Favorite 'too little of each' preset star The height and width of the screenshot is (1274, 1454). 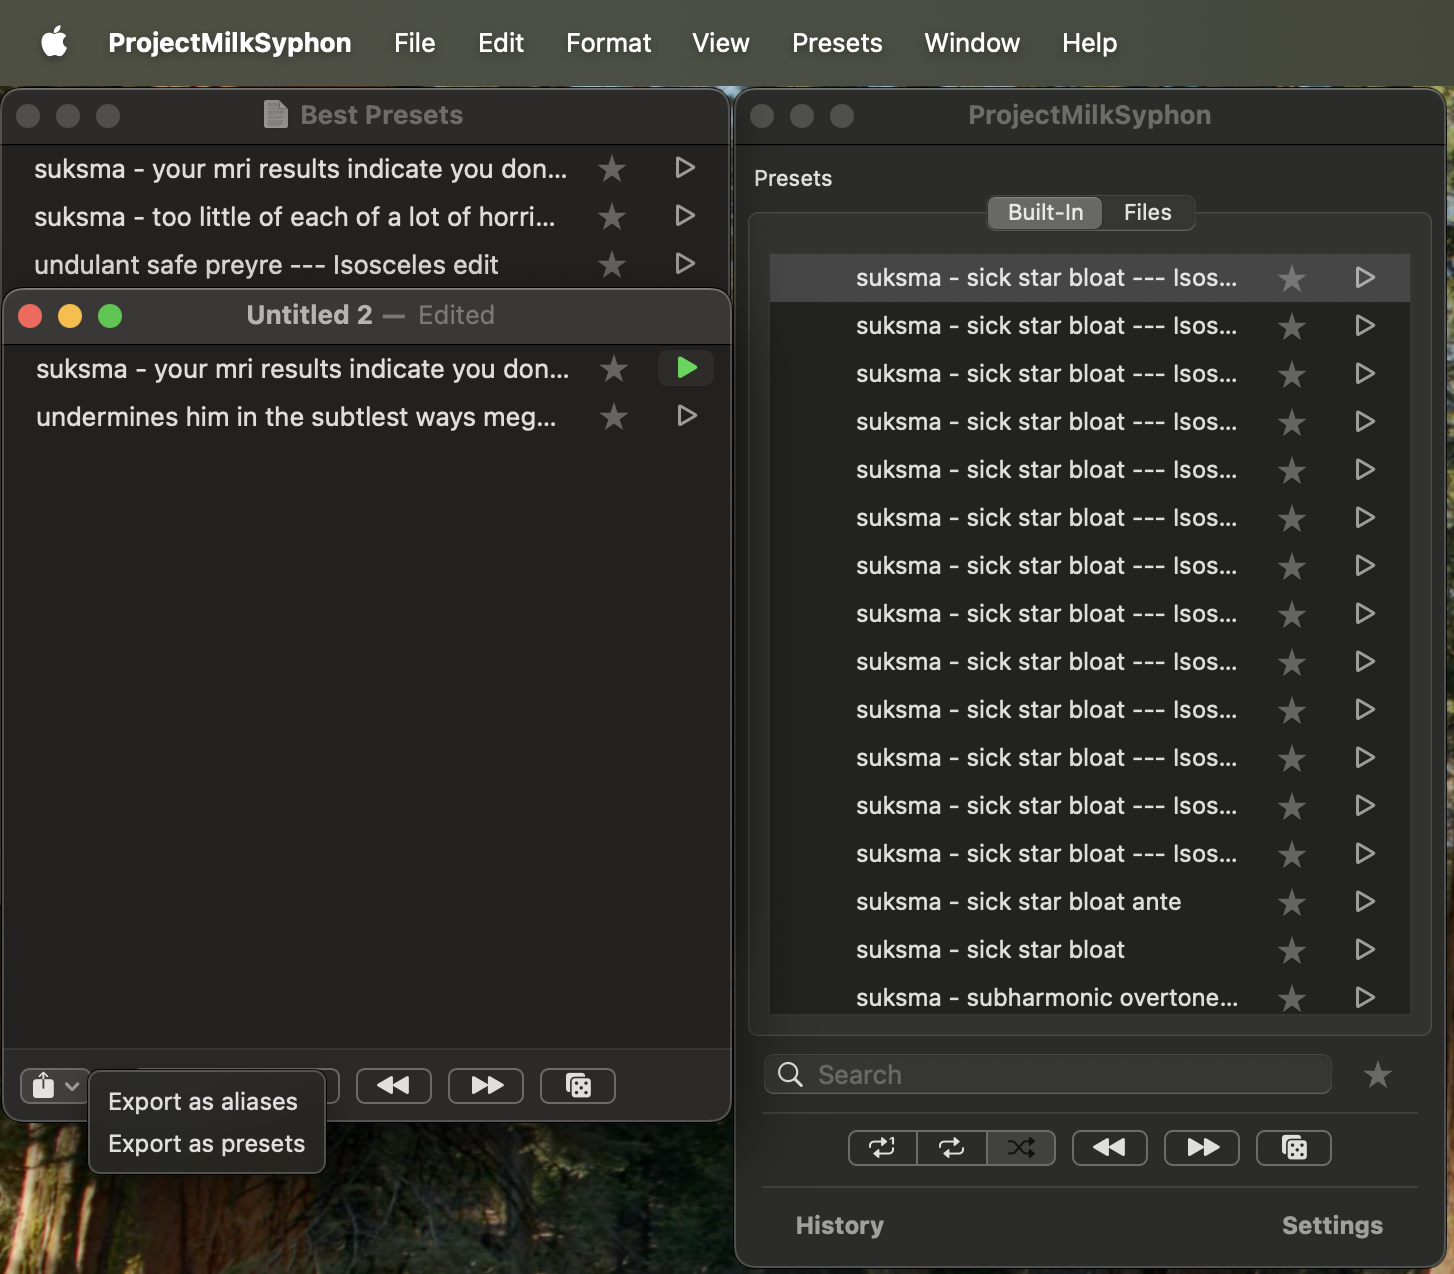click(x=612, y=217)
